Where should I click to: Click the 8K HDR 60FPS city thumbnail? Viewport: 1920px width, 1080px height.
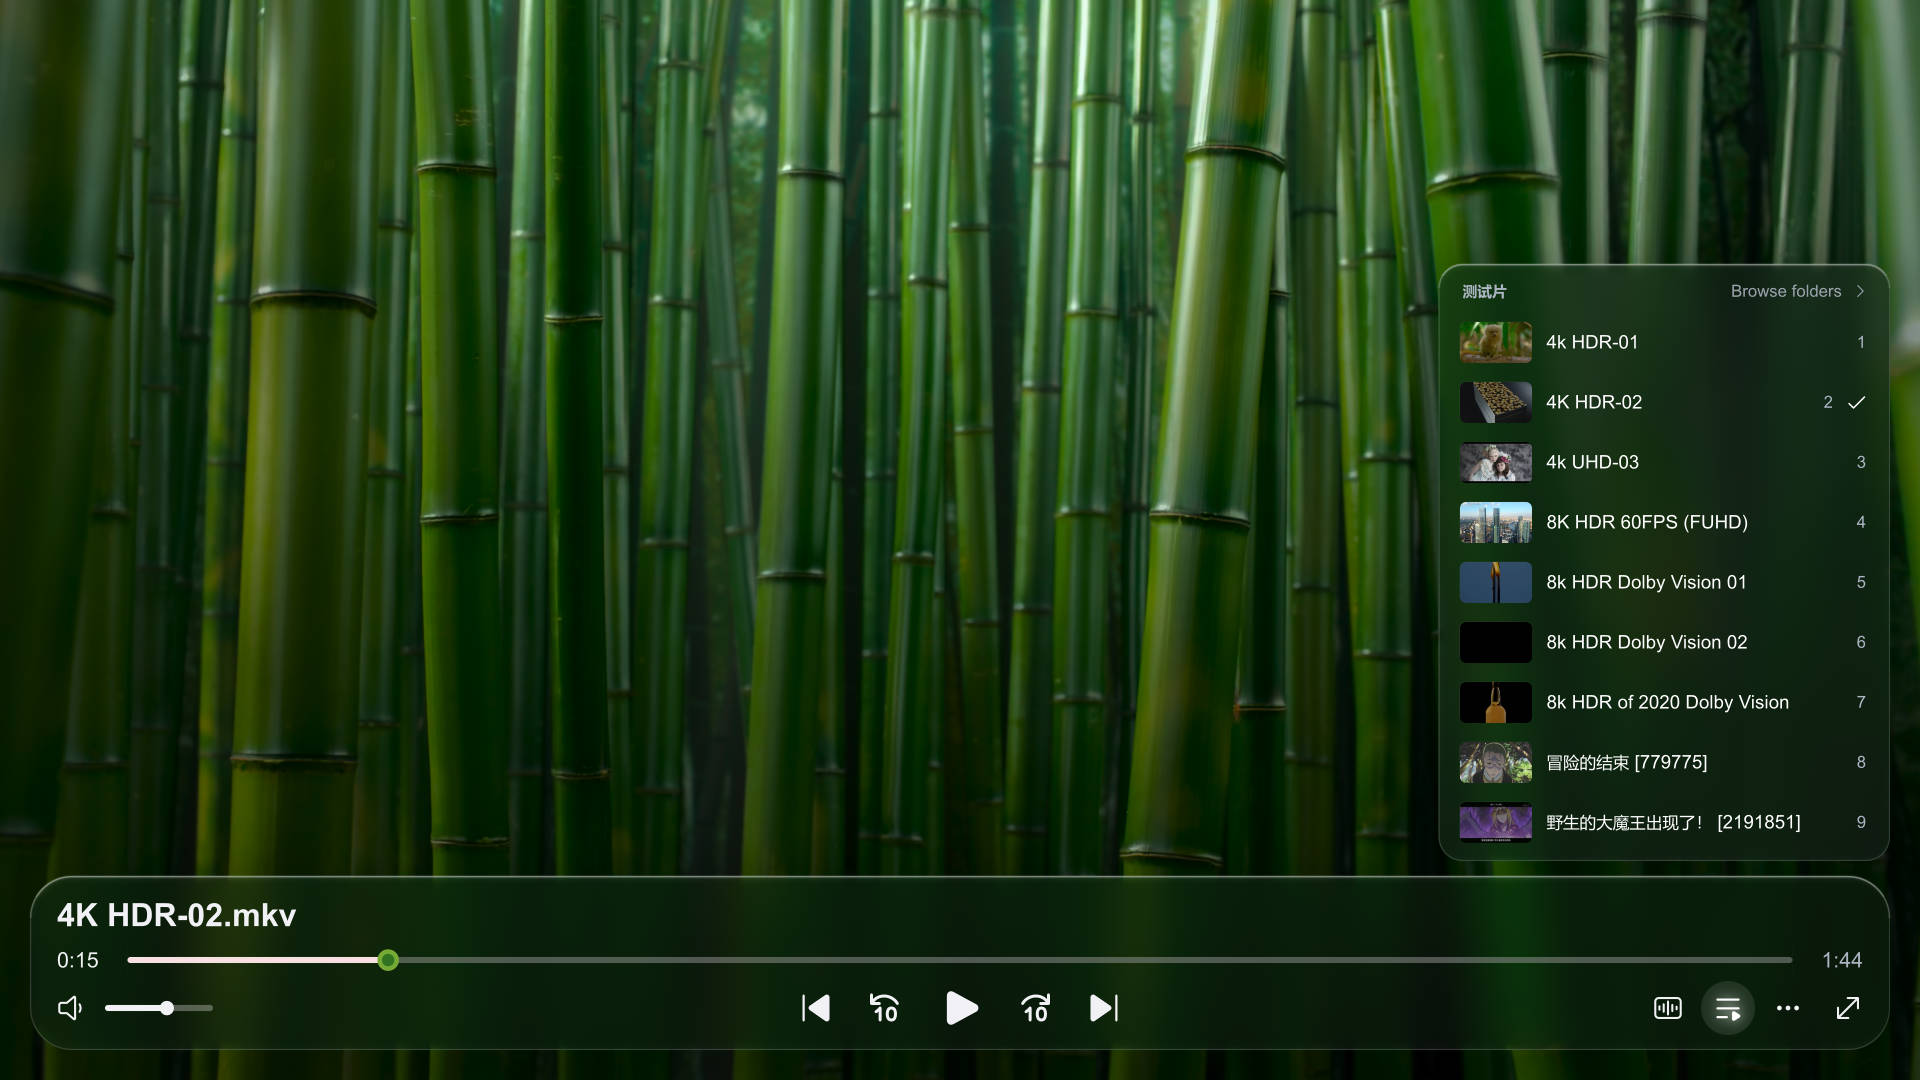pos(1495,522)
